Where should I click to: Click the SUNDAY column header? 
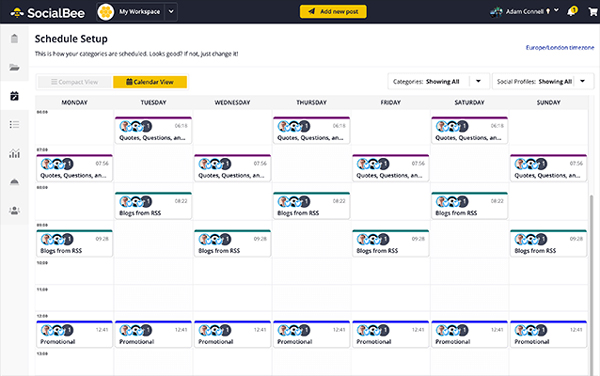[x=548, y=103]
